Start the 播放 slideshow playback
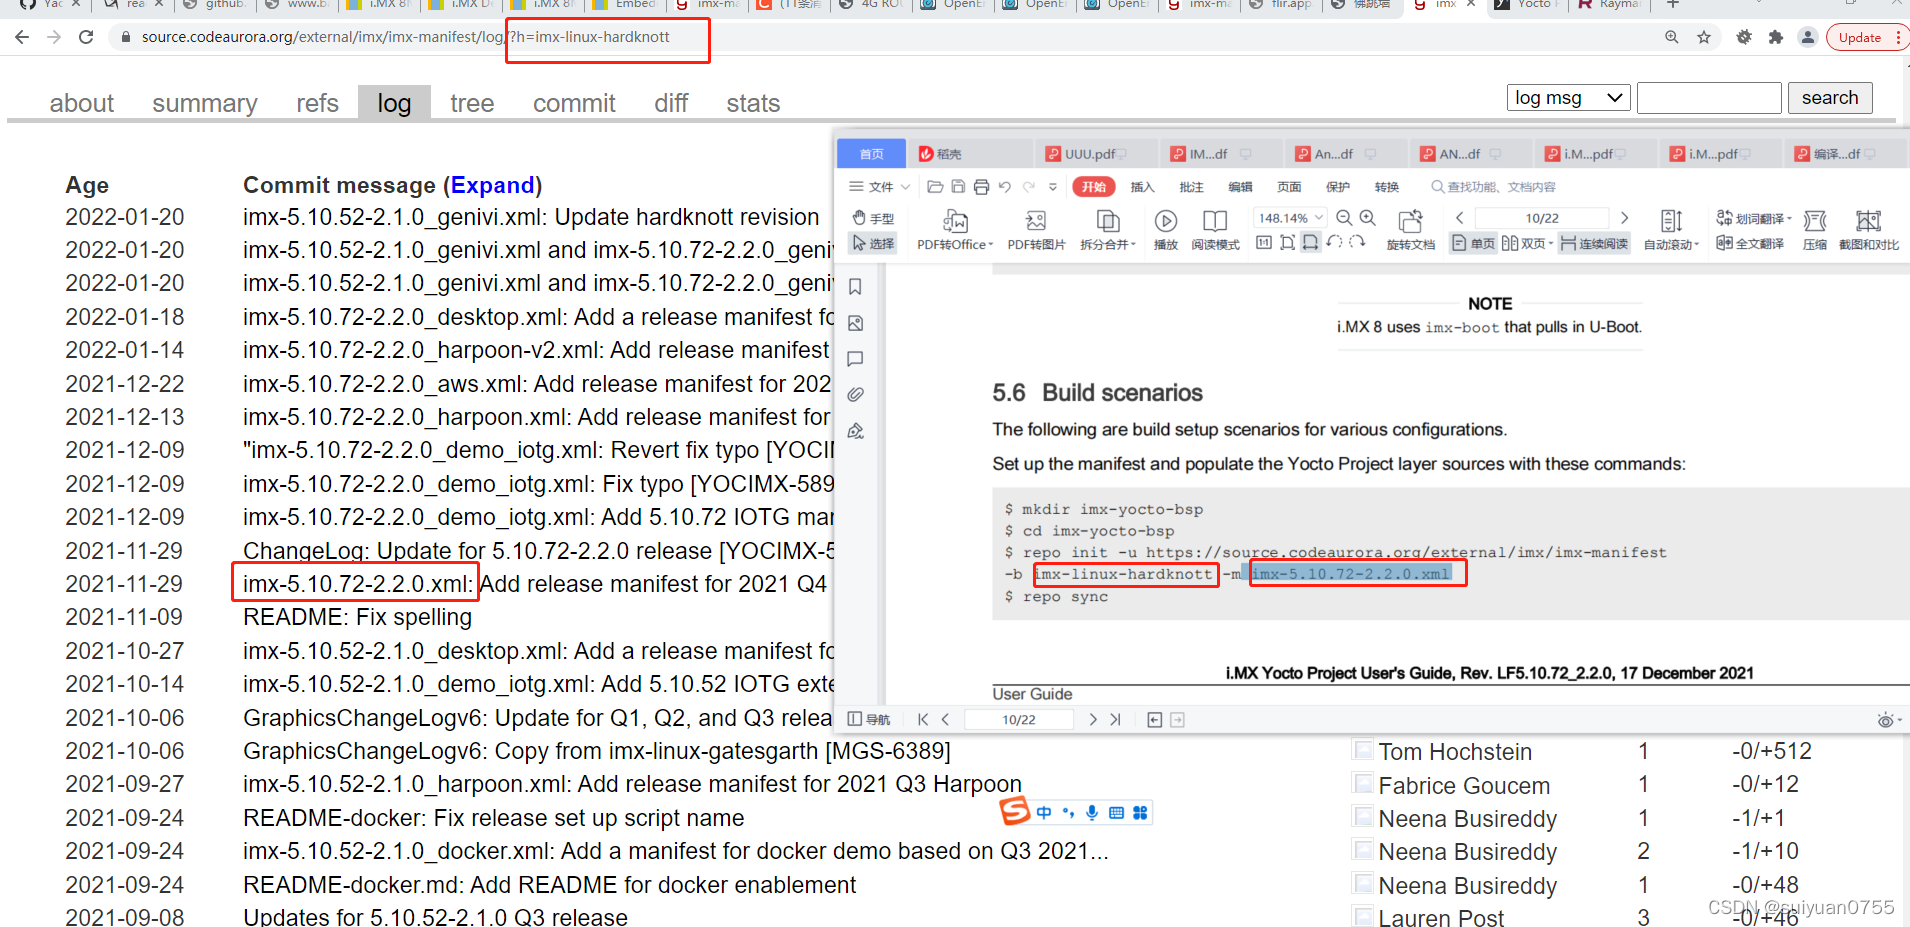The height and width of the screenshot is (927, 1910). pos(1164,230)
